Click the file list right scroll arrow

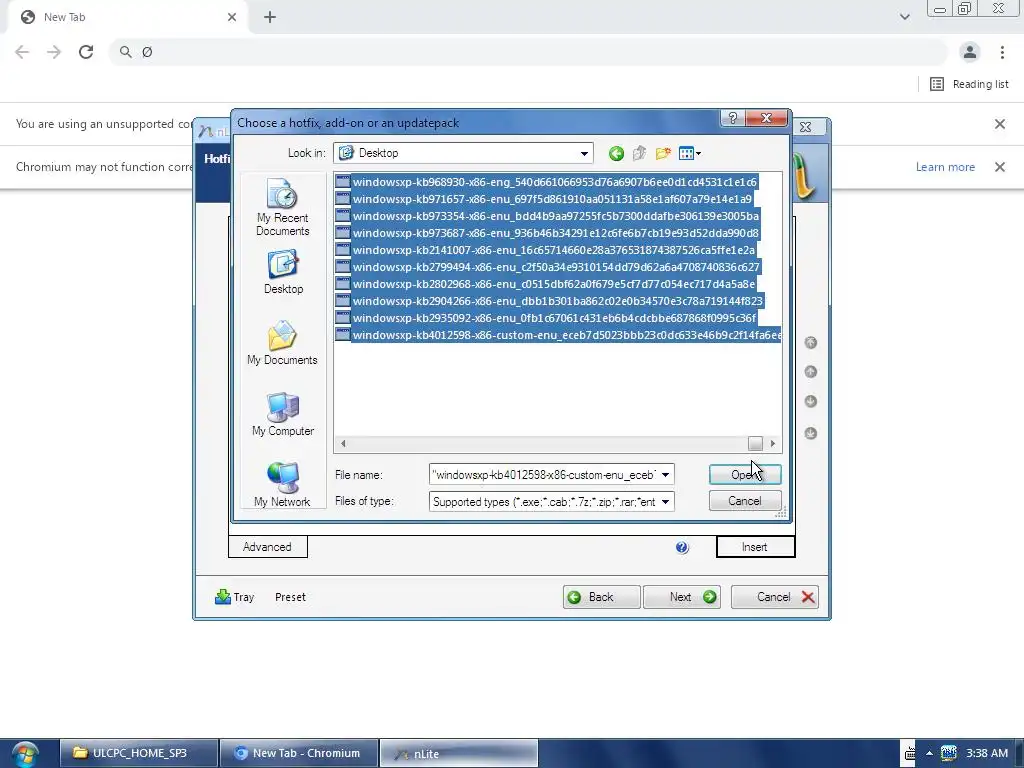click(773, 443)
